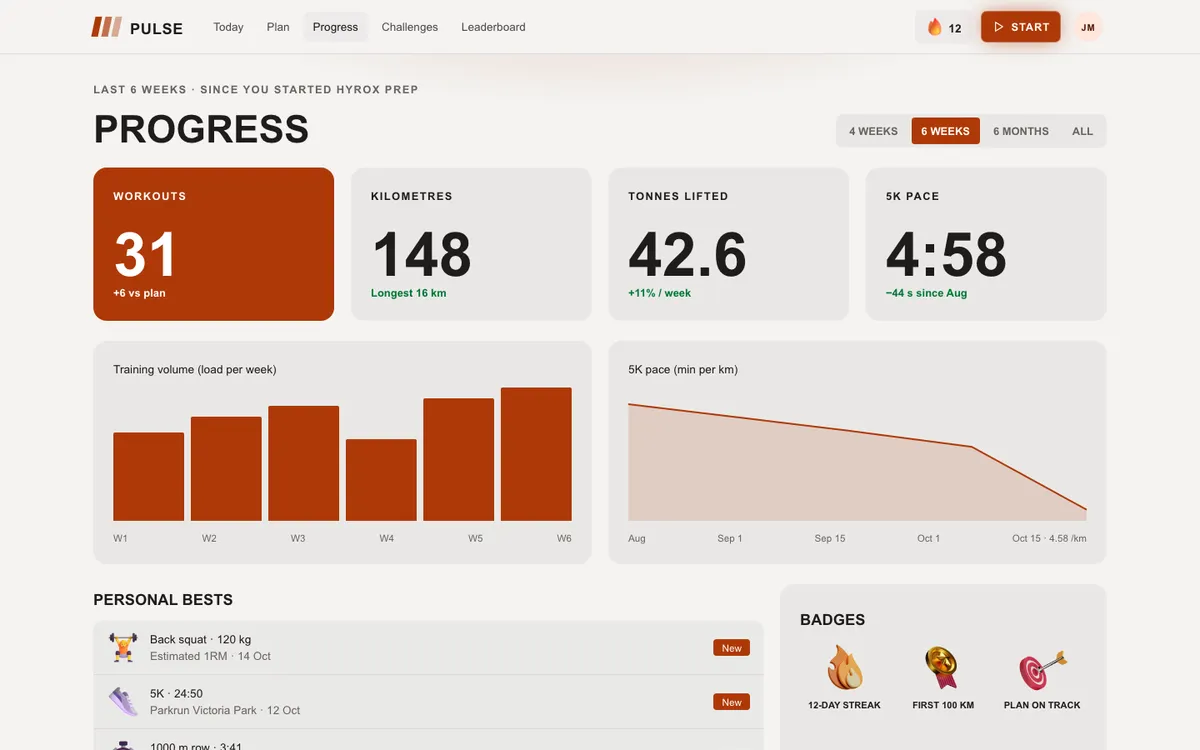
Task: Click 'Parkrun Victoria Park · 12 Oct' text
Action: 225,710
